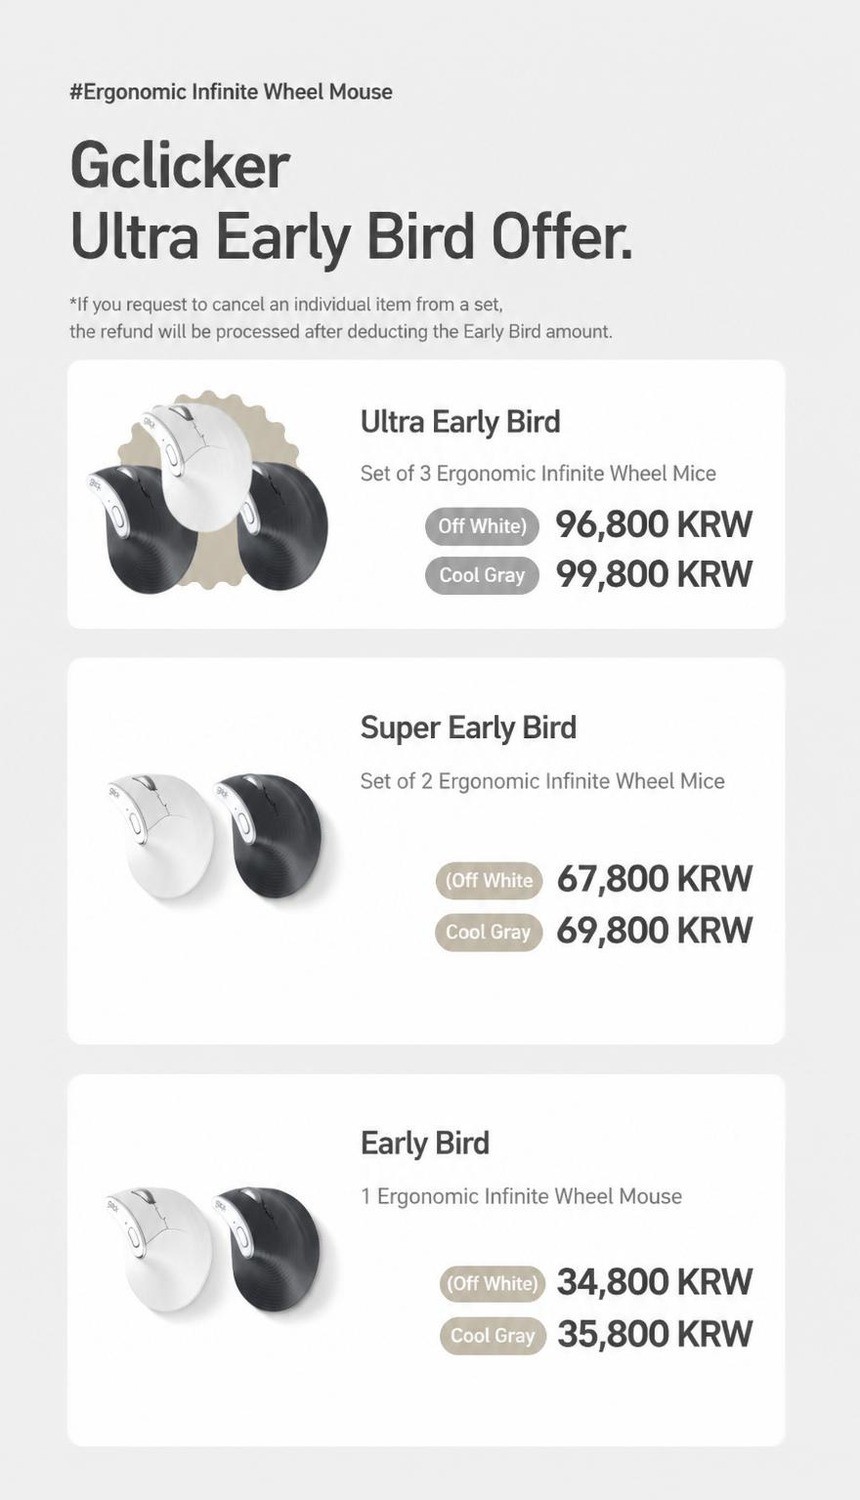
Task: Click the Ultra Early Bird mouse trio image
Action: tap(208, 494)
